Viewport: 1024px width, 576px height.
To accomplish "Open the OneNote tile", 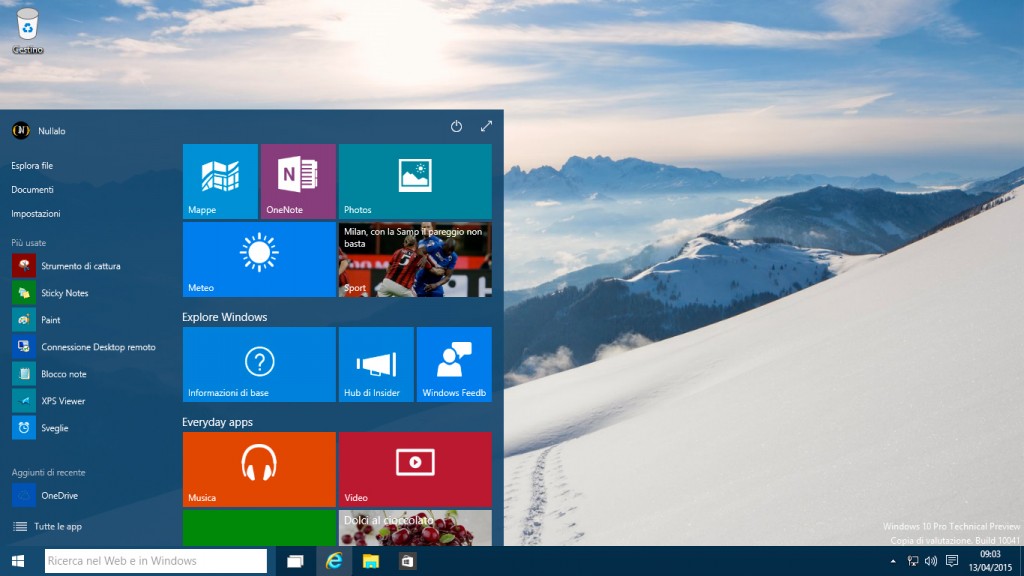I will [x=298, y=182].
